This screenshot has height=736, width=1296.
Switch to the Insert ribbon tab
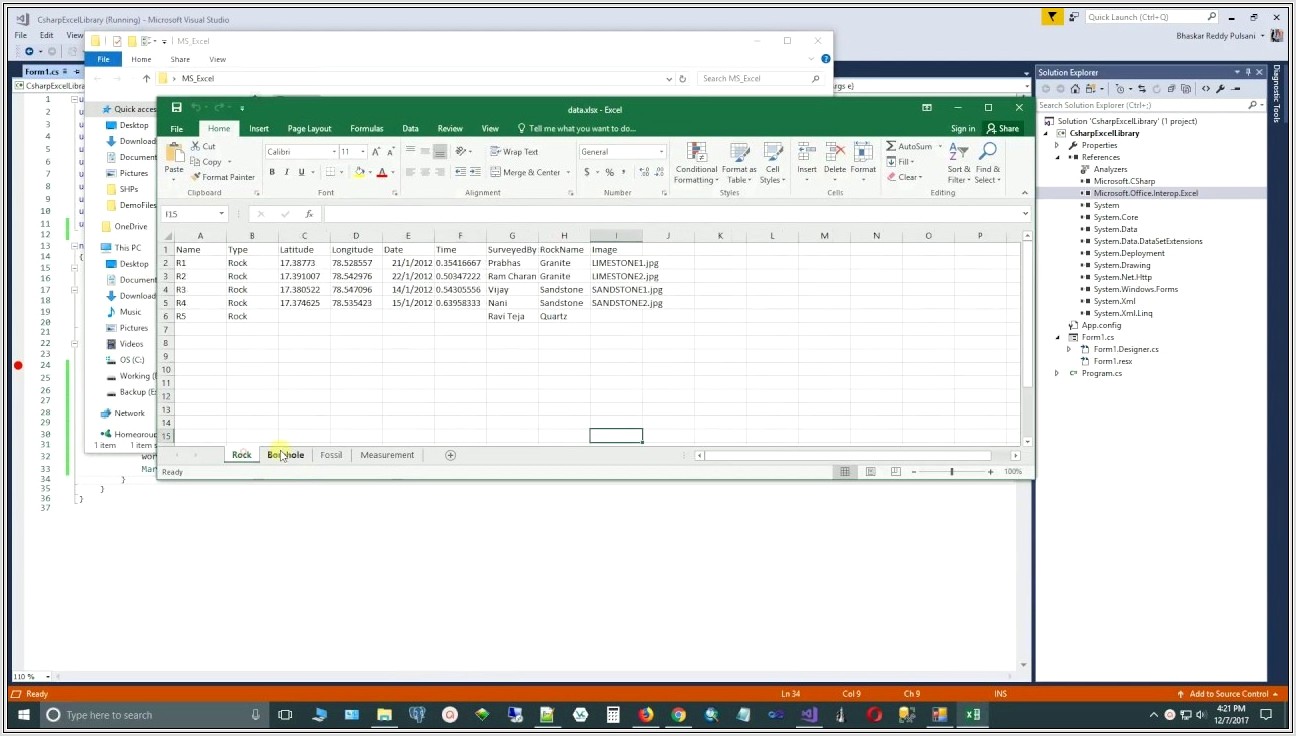tap(259, 129)
